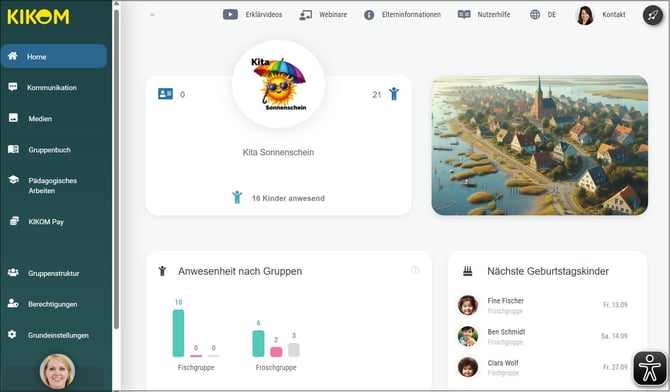Click the Froschgruppe grey bar showing 3

coord(294,350)
